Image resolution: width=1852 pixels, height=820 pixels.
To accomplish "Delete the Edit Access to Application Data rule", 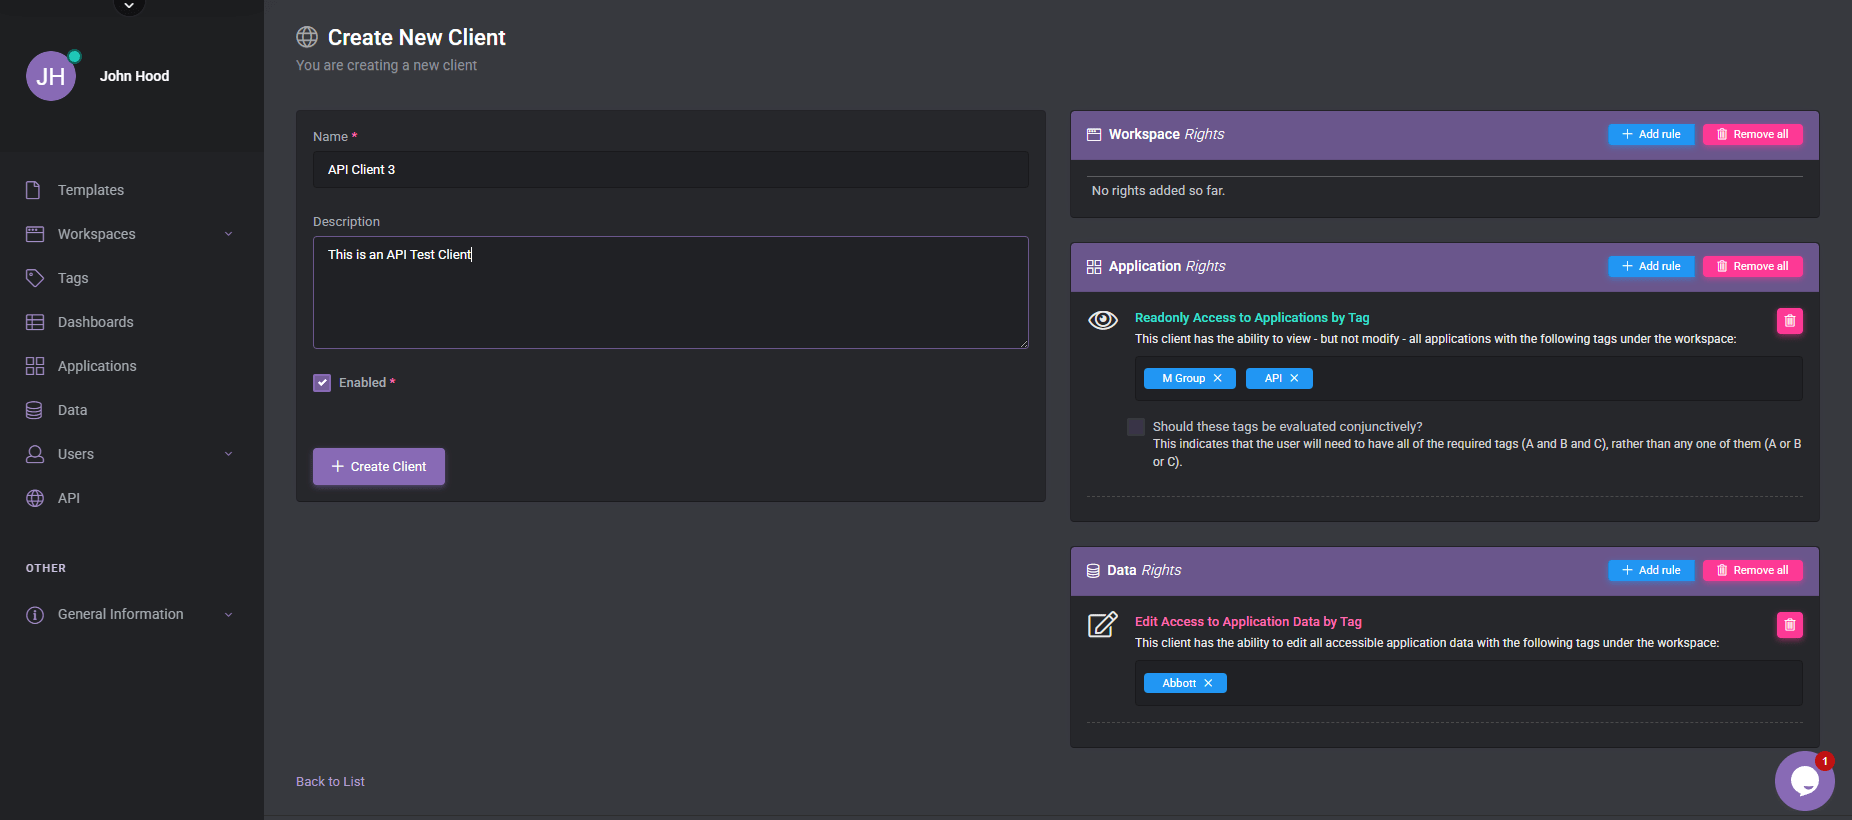I will (x=1789, y=625).
